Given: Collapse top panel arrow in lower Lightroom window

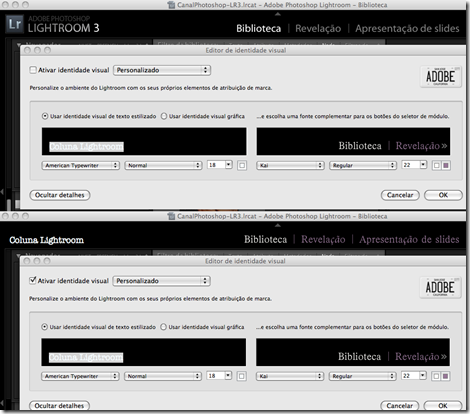Looking at the screenshot, I should [x=278, y=225].
